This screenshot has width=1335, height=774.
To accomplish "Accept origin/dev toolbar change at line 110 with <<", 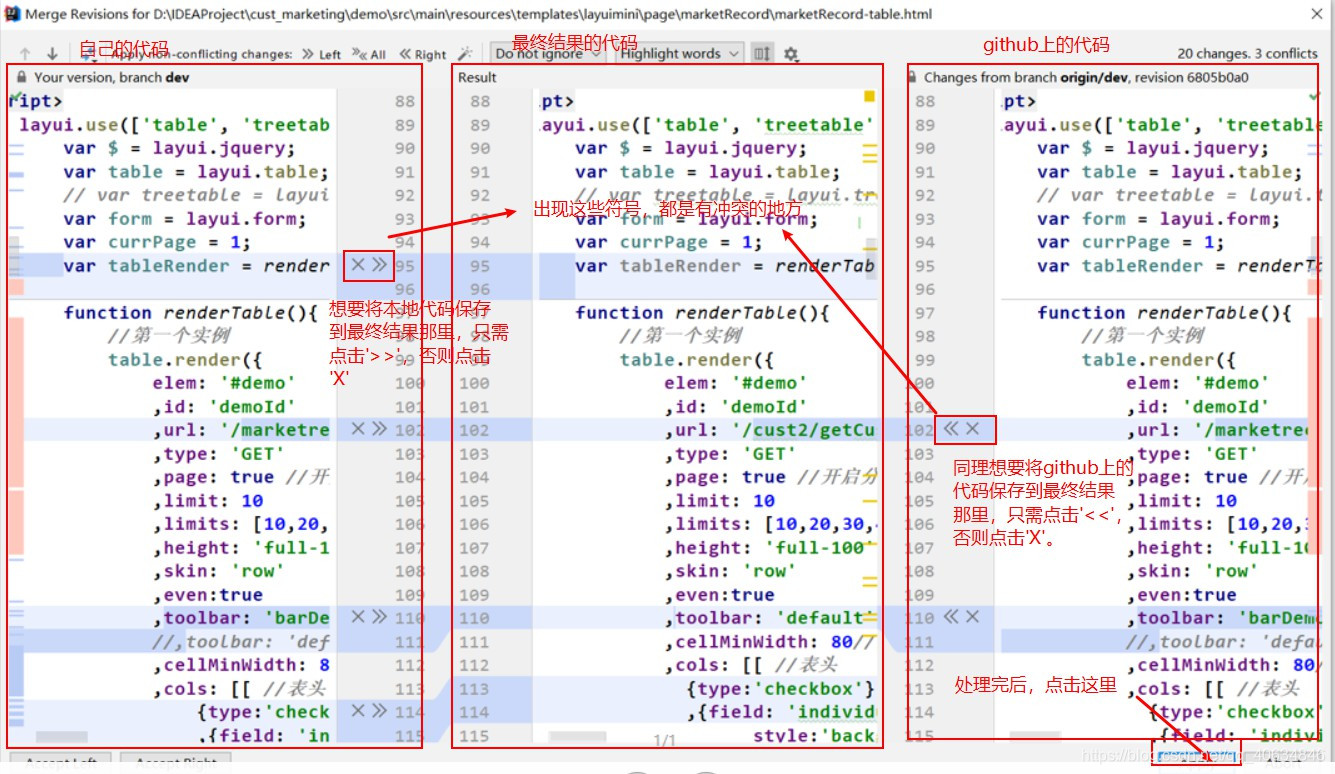I will pyautogui.click(x=951, y=617).
